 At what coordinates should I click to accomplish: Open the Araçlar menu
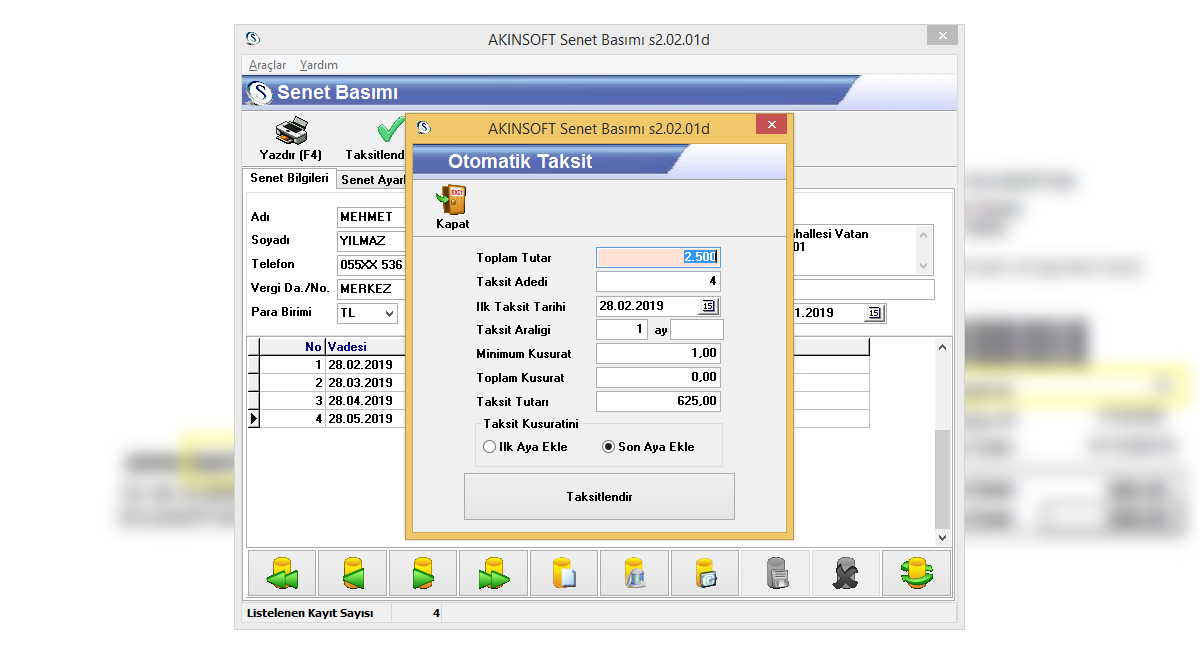tap(267, 65)
